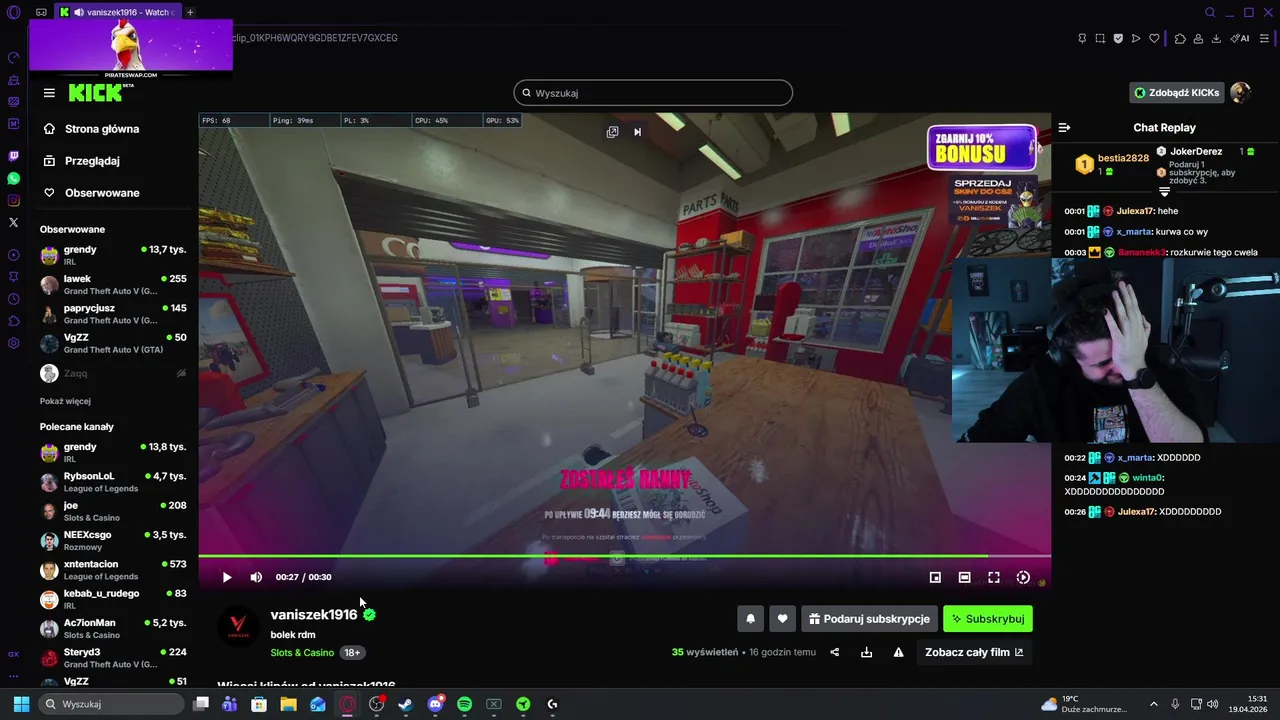The height and width of the screenshot is (720, 1280).
Task: Open Opera snapshot tool icon
Action: tap(1100, 38)
